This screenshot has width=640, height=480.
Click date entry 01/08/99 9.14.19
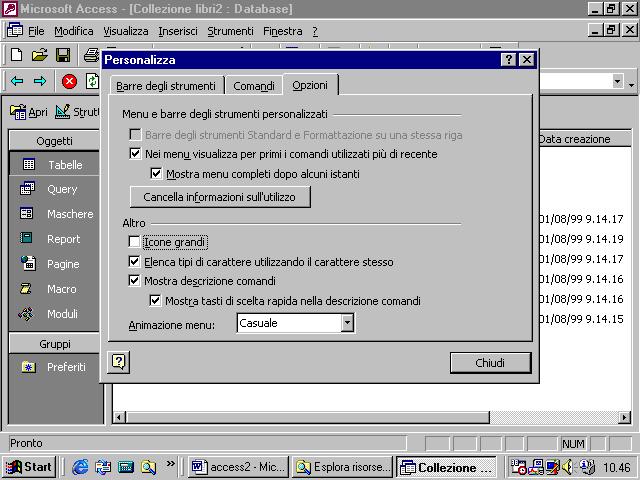click(x=581, y=239)
